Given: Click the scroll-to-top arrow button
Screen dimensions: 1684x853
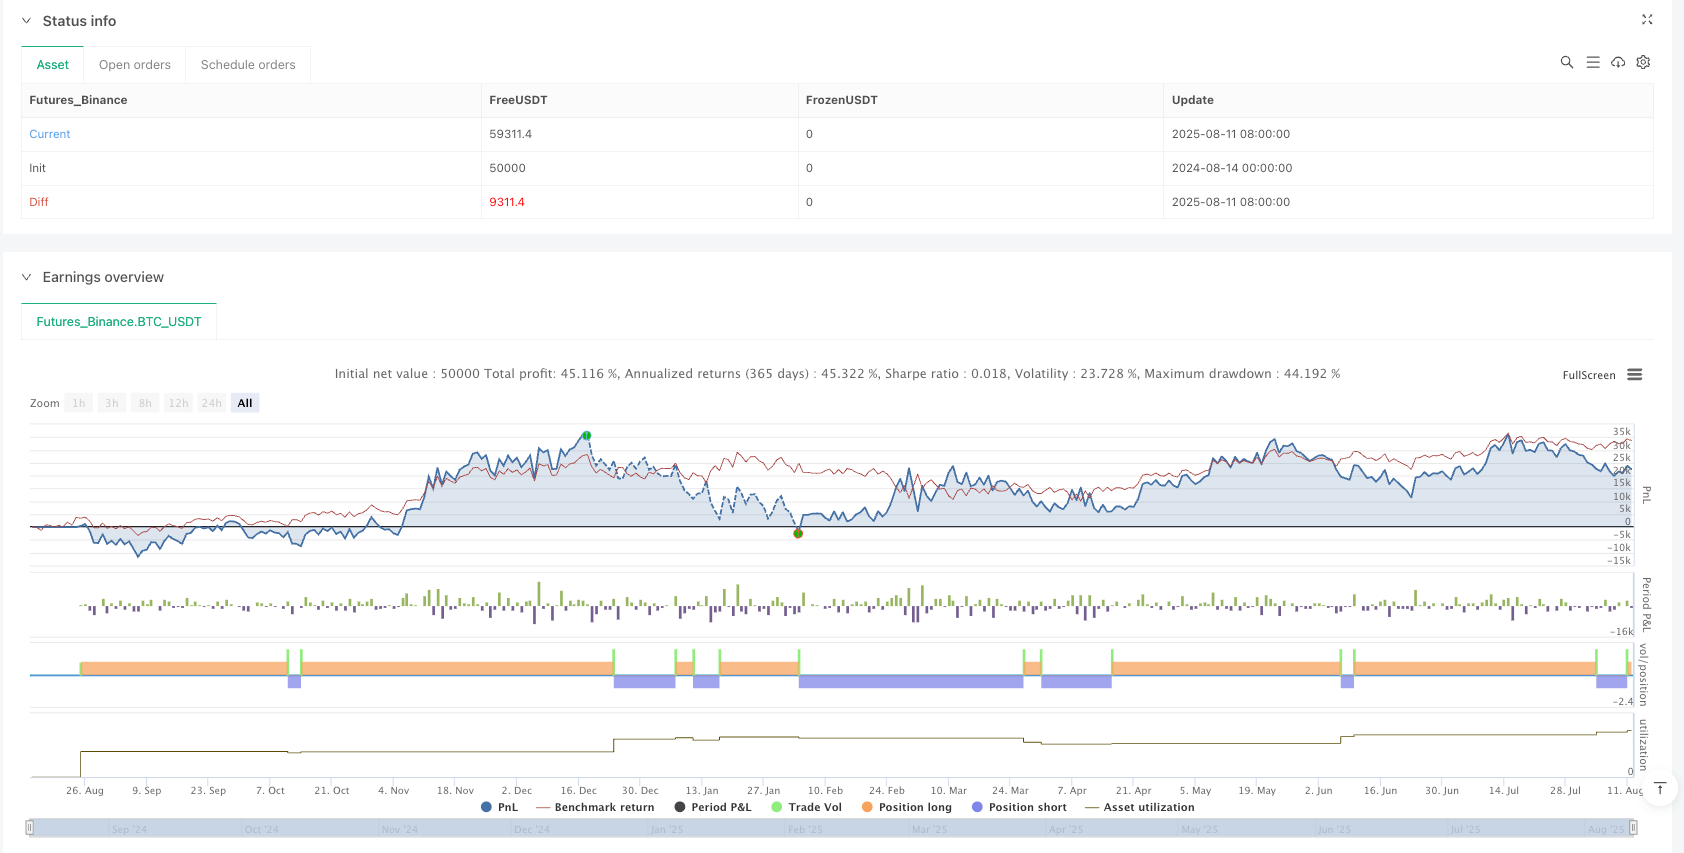Looking at the screenshot, I should coord(1660,788).
